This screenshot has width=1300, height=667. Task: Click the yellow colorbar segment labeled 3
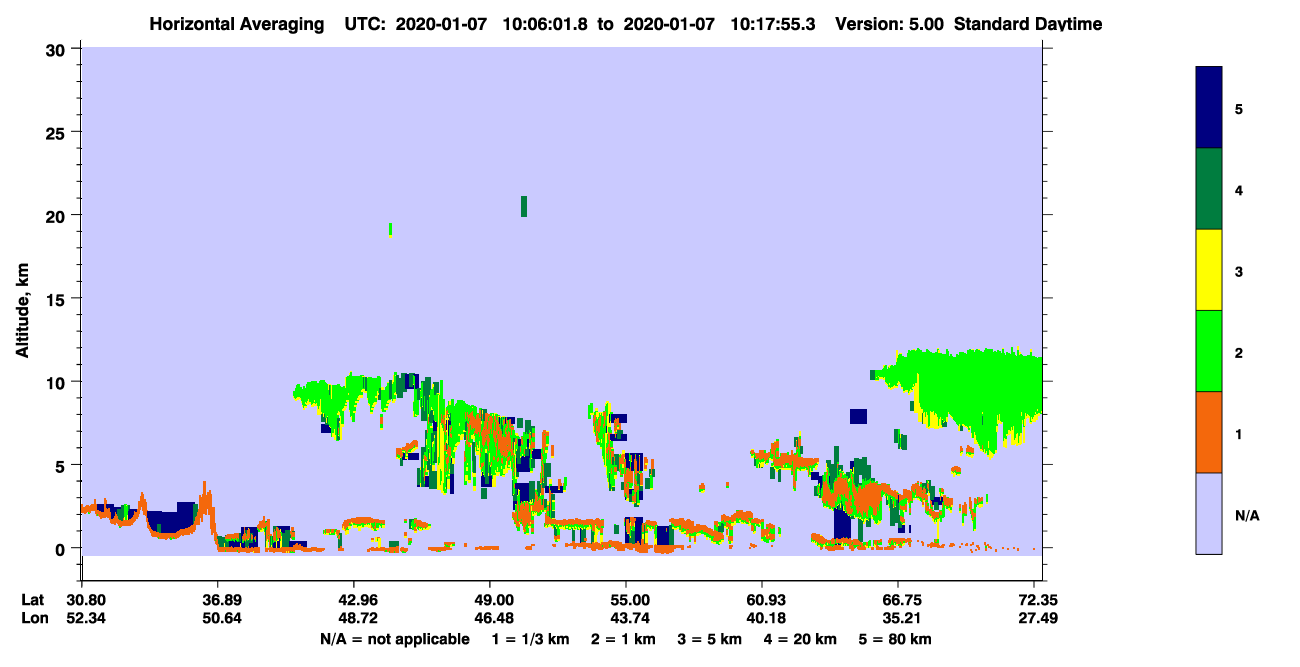(1208, 270)
